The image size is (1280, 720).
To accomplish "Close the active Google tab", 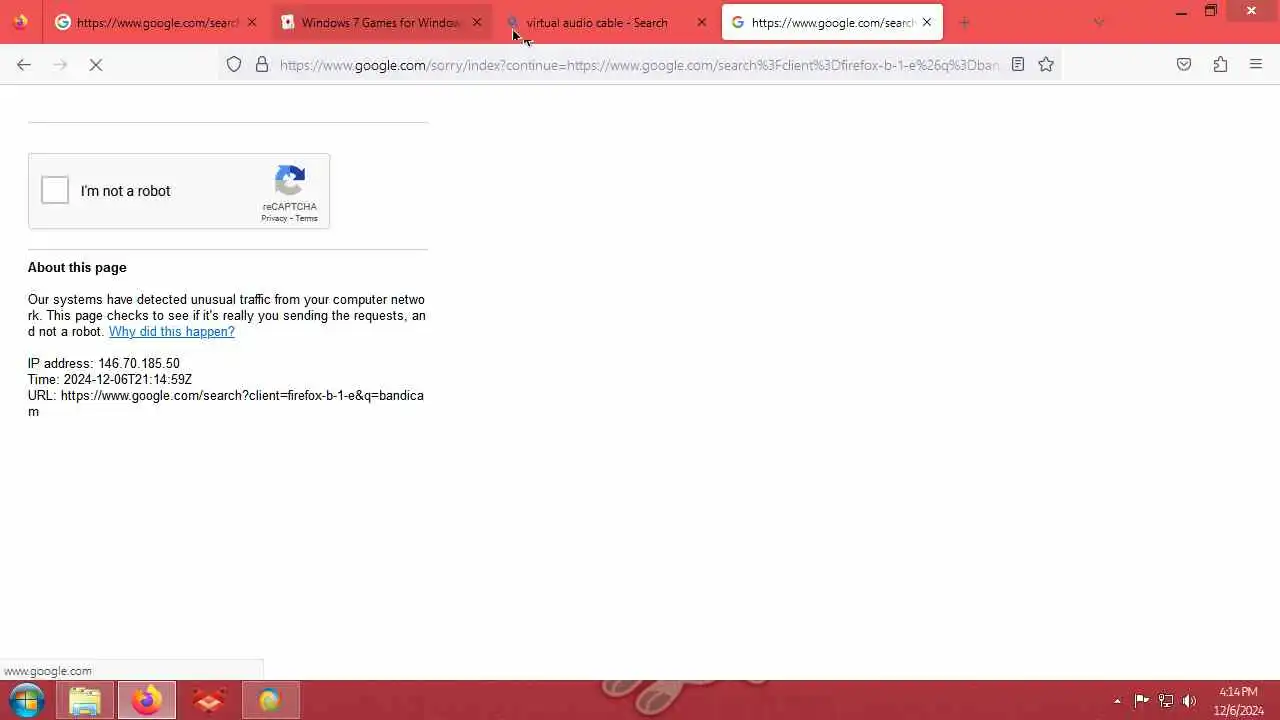I will click(927, 22).
